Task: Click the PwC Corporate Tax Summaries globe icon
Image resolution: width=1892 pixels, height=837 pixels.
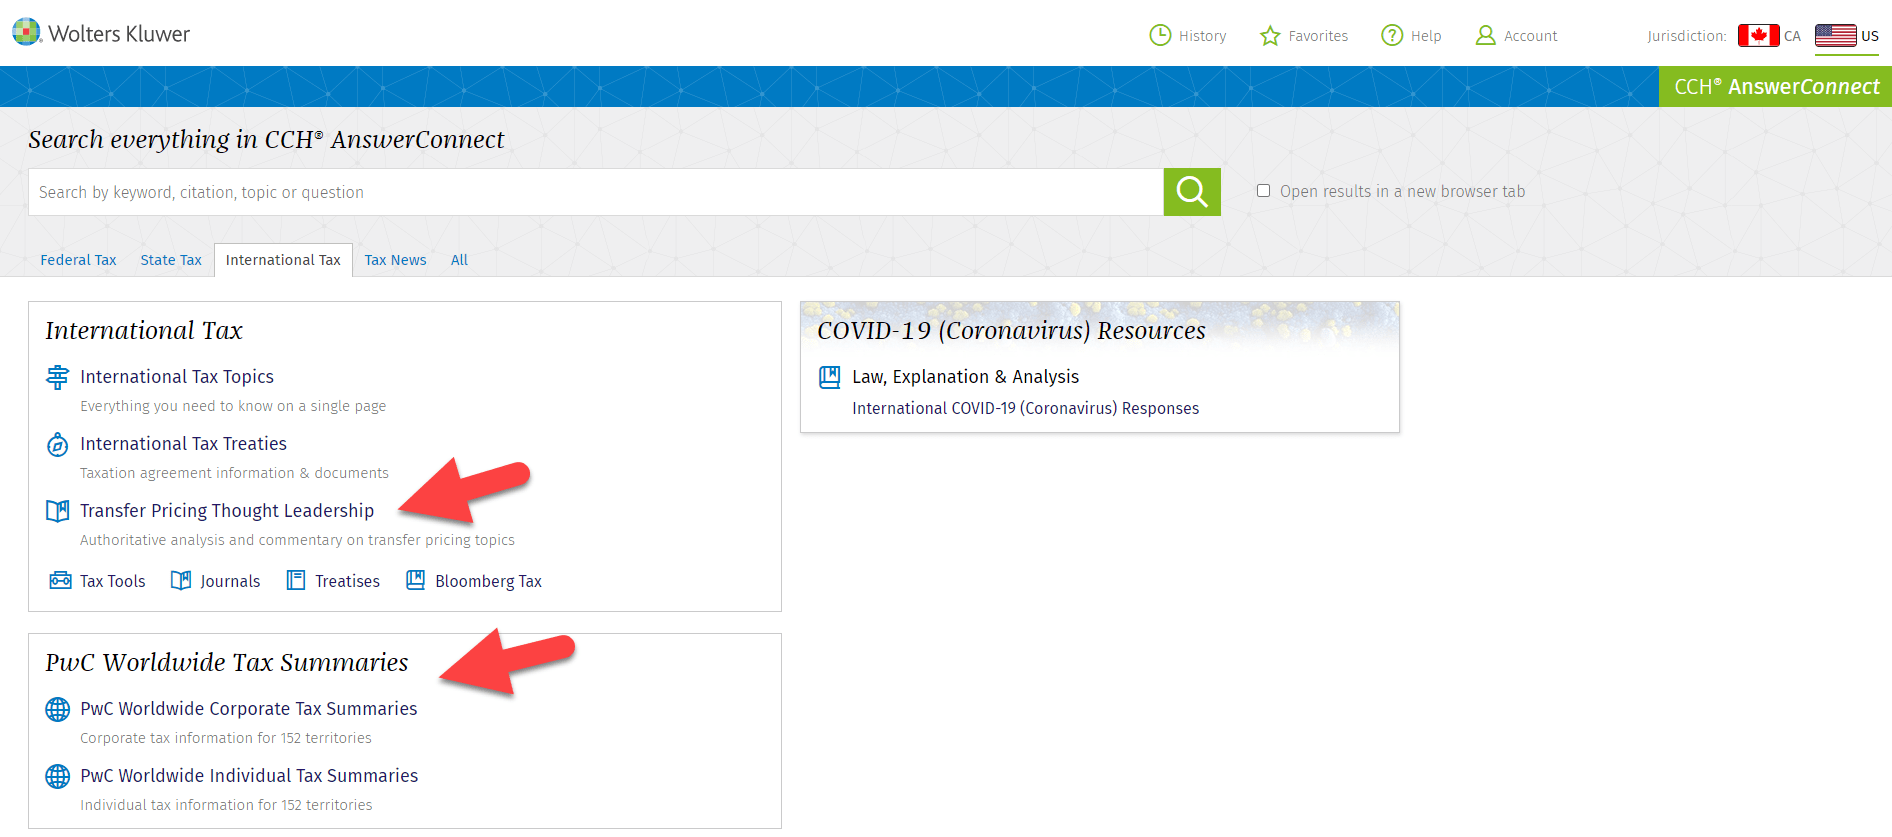Action: pos(58,709)
